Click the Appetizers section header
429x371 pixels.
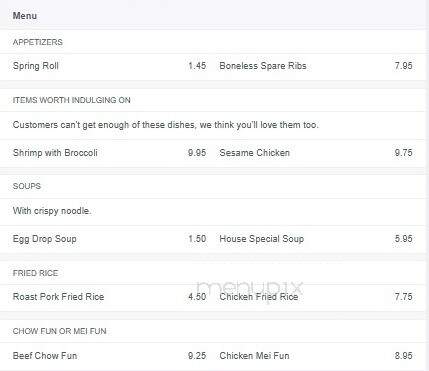click(x=38, y=42)
